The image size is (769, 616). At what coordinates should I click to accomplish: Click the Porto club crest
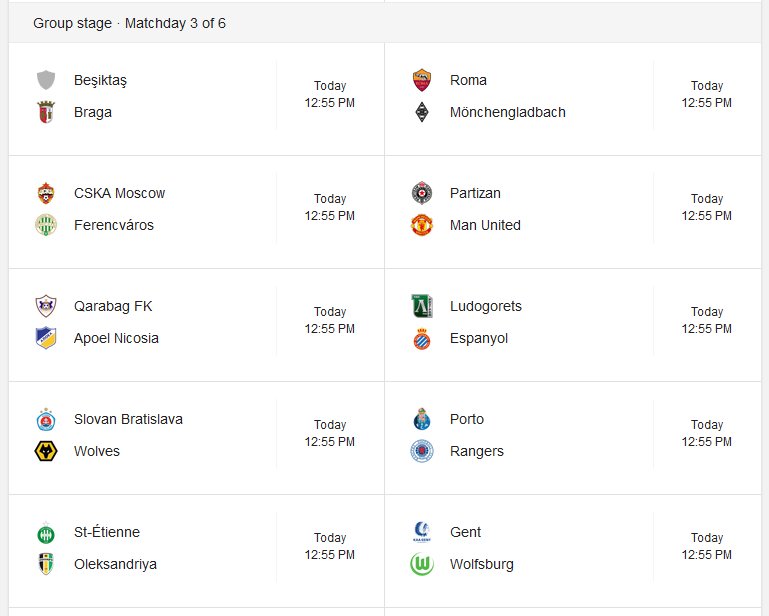tap(422, 419)
